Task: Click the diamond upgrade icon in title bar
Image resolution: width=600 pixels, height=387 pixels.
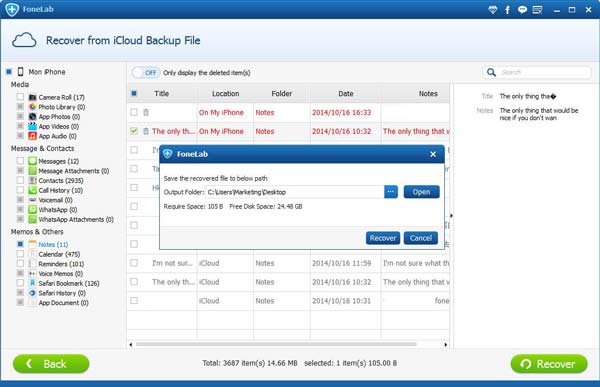Action: click(x=493, y=10)
